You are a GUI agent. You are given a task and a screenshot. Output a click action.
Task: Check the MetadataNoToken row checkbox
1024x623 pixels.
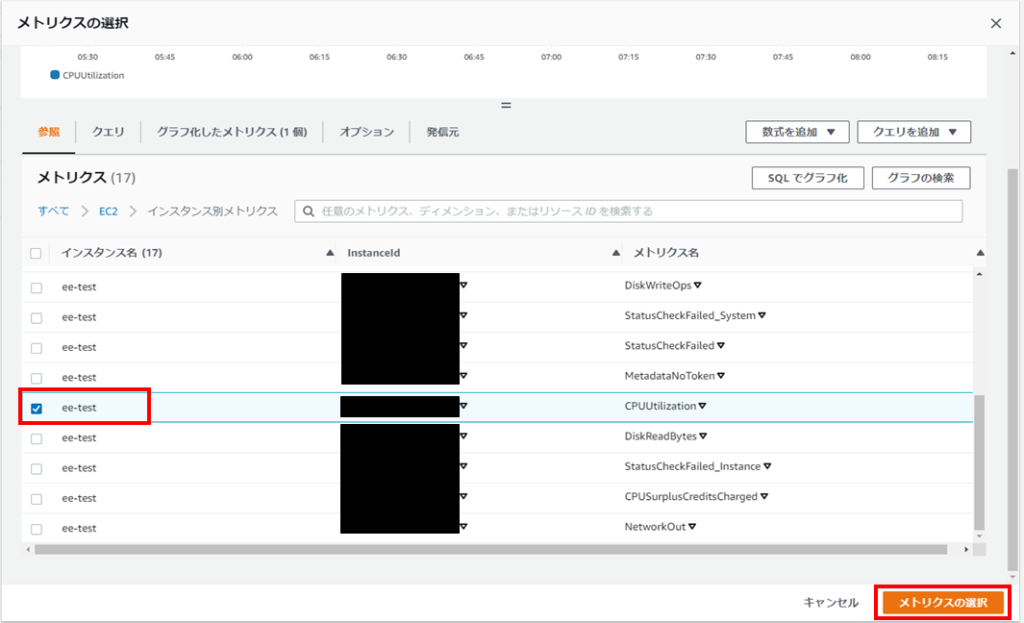coord(37,378)
